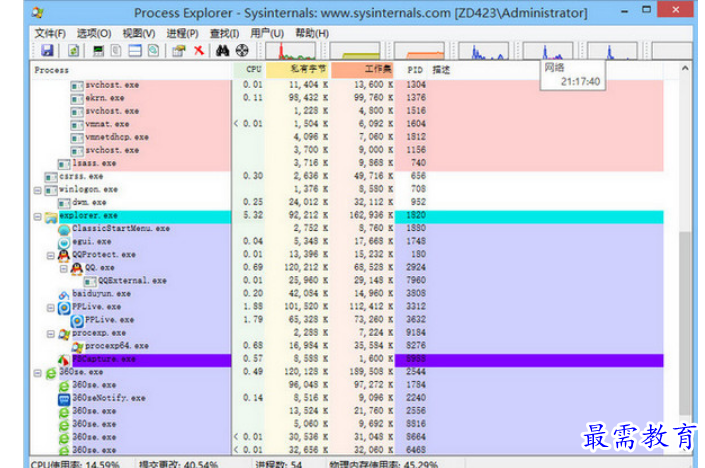This screenshot has width=705, height=468.
Task: Toggle lower pane toolbar icon
Action: click(x=135, y=50)
